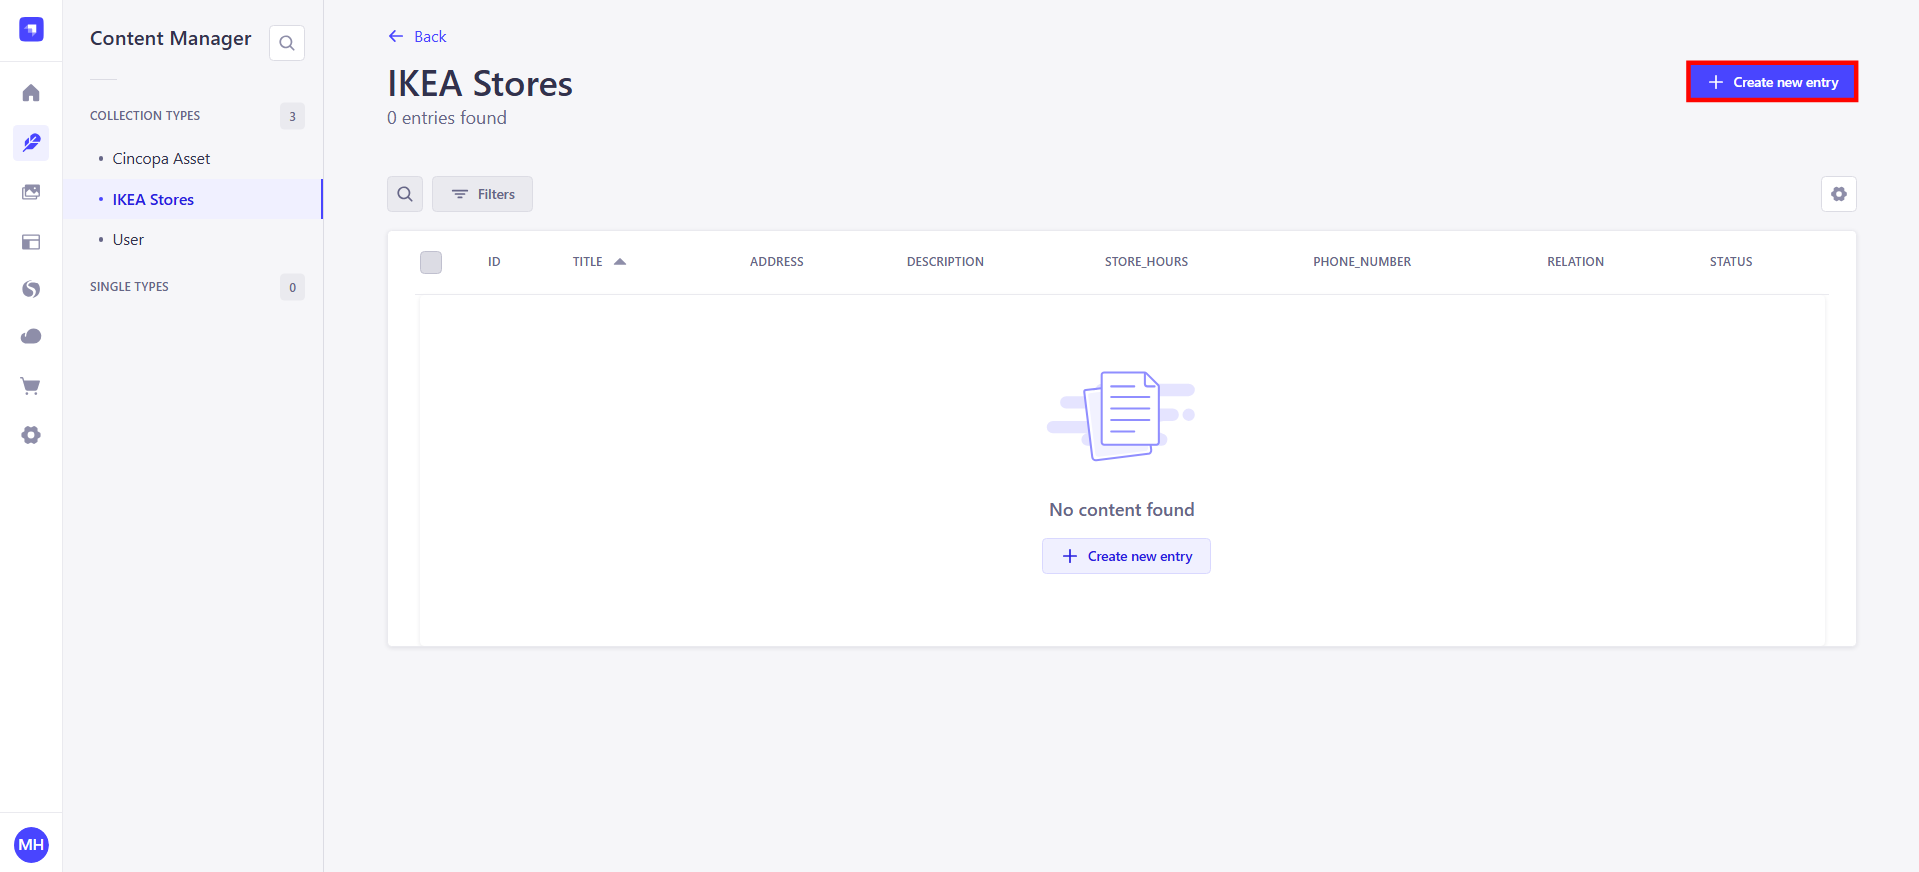Click Create new entry under No content
Viewport: 1919px width, 872px height.
(1126, 556)
